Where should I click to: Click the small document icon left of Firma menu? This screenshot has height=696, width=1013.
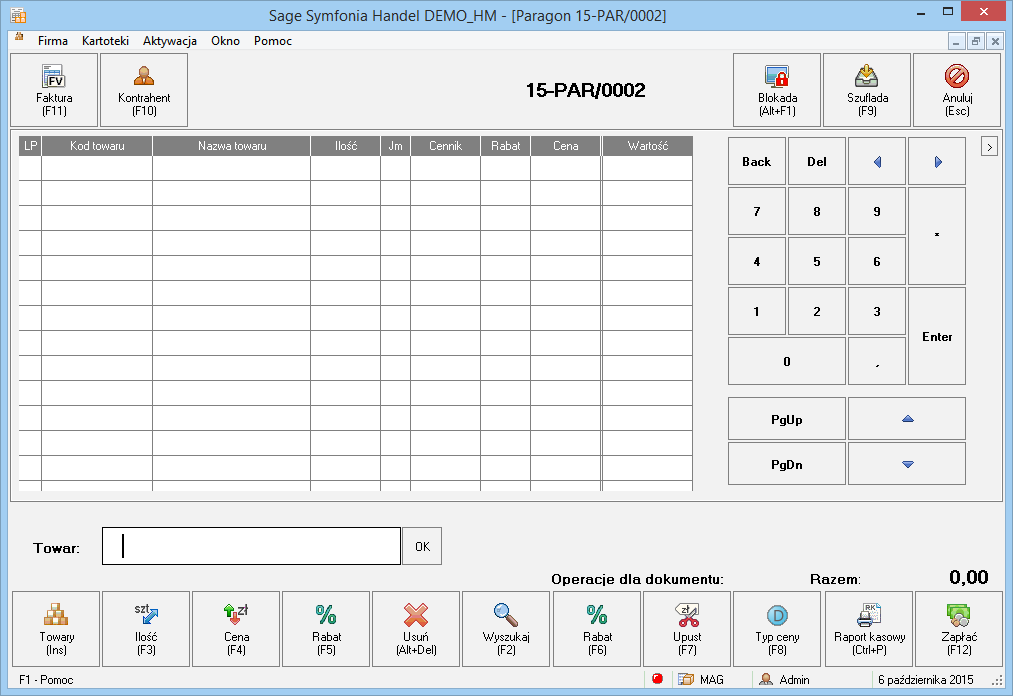(19, 37)
